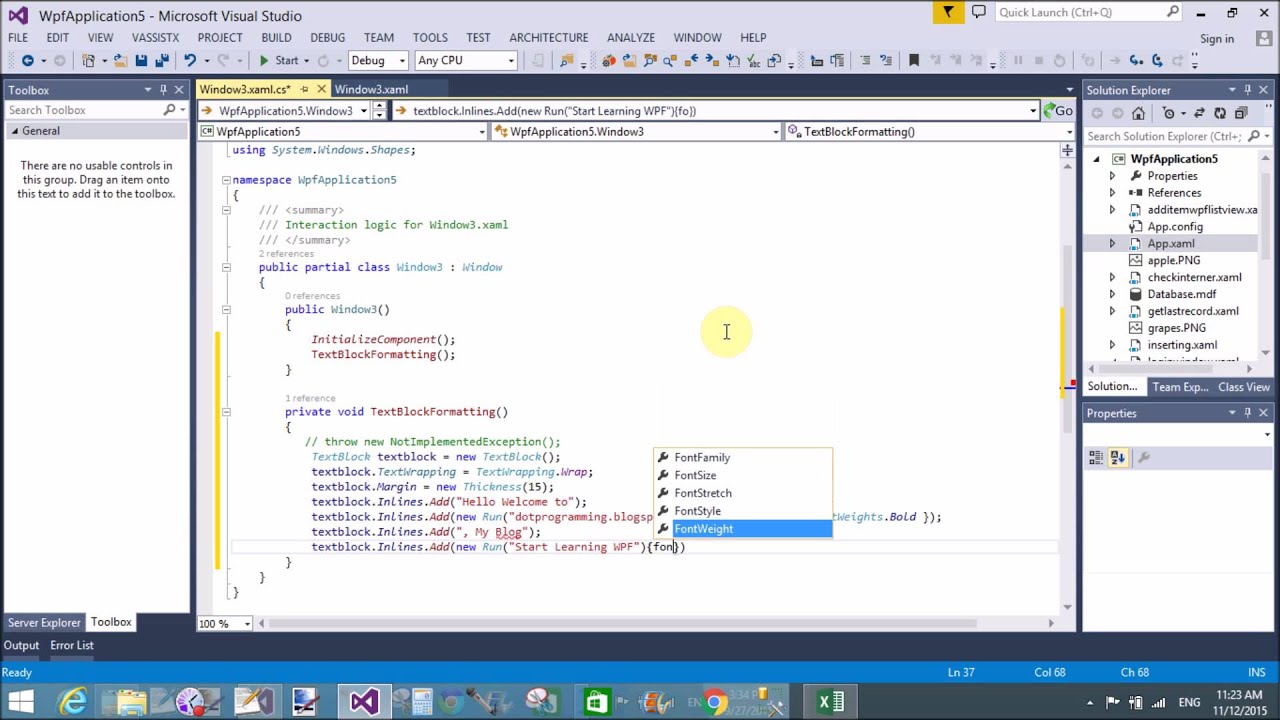Select FontStyle from IntelliSense list

743,512
